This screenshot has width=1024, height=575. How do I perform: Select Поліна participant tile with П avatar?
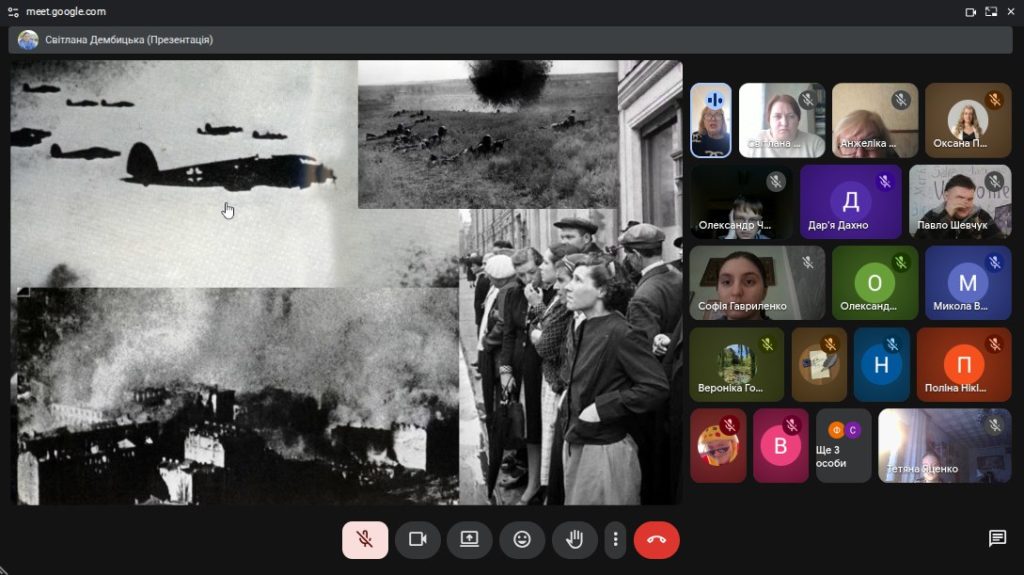pos(964,364)
